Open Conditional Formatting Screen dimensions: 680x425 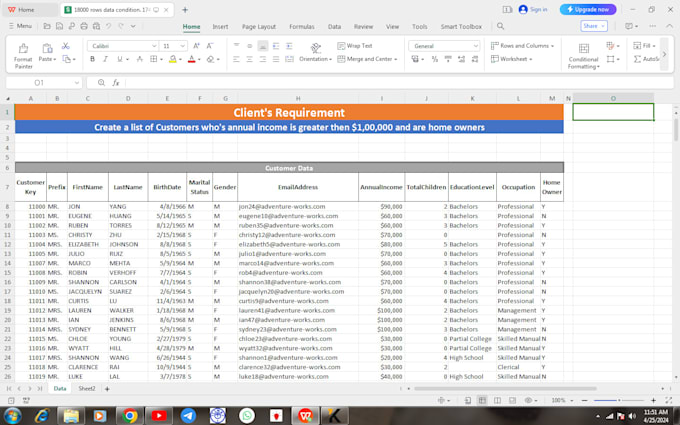click(583, 56)
